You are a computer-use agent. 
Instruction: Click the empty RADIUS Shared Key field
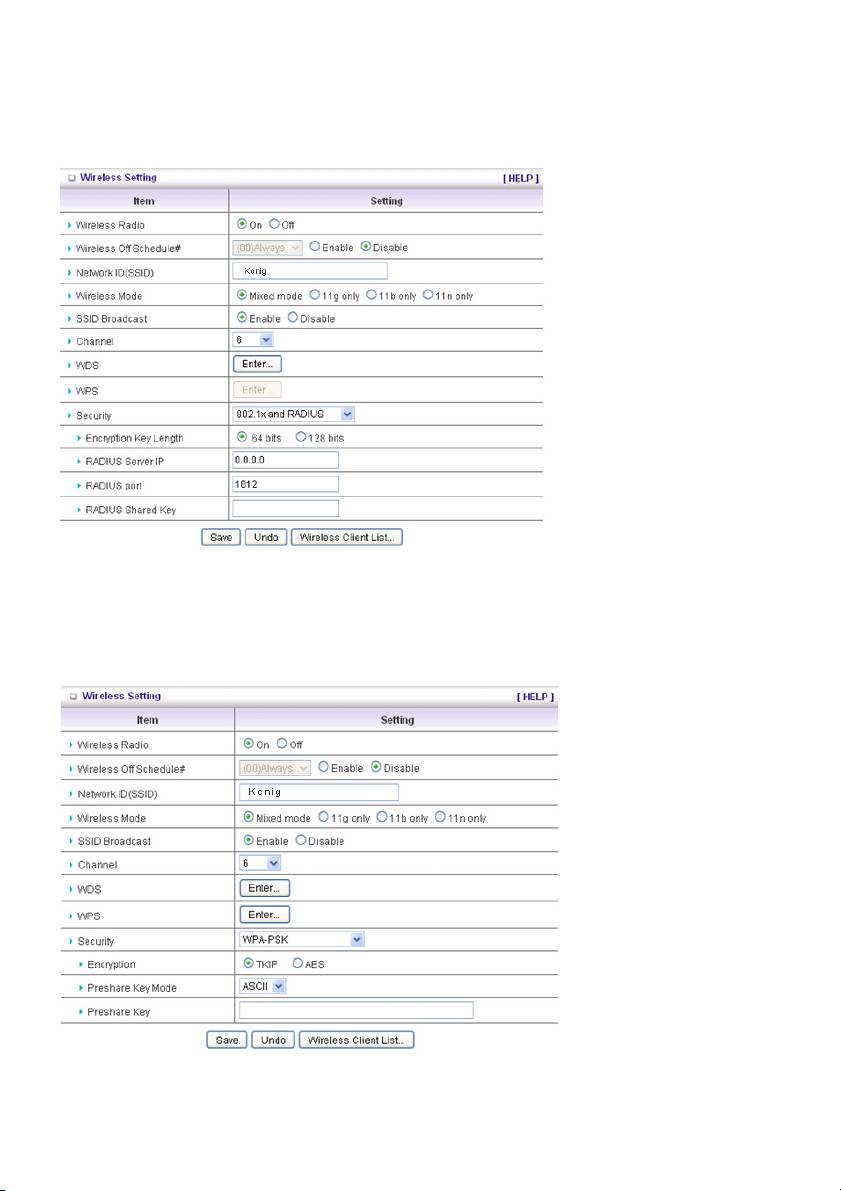point(285,508)
